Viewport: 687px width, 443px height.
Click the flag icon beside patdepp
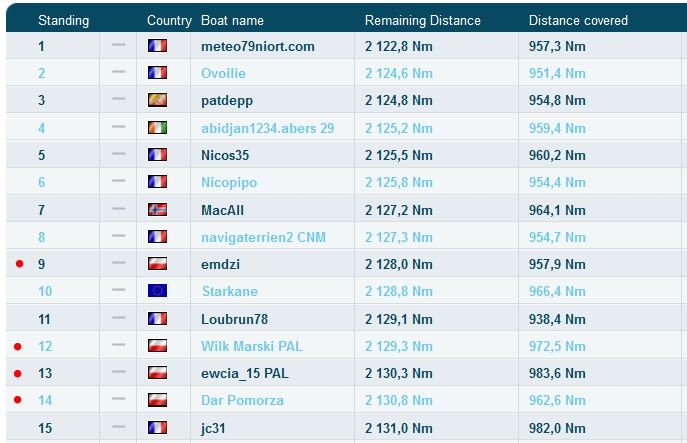click(x=157, y=101)
